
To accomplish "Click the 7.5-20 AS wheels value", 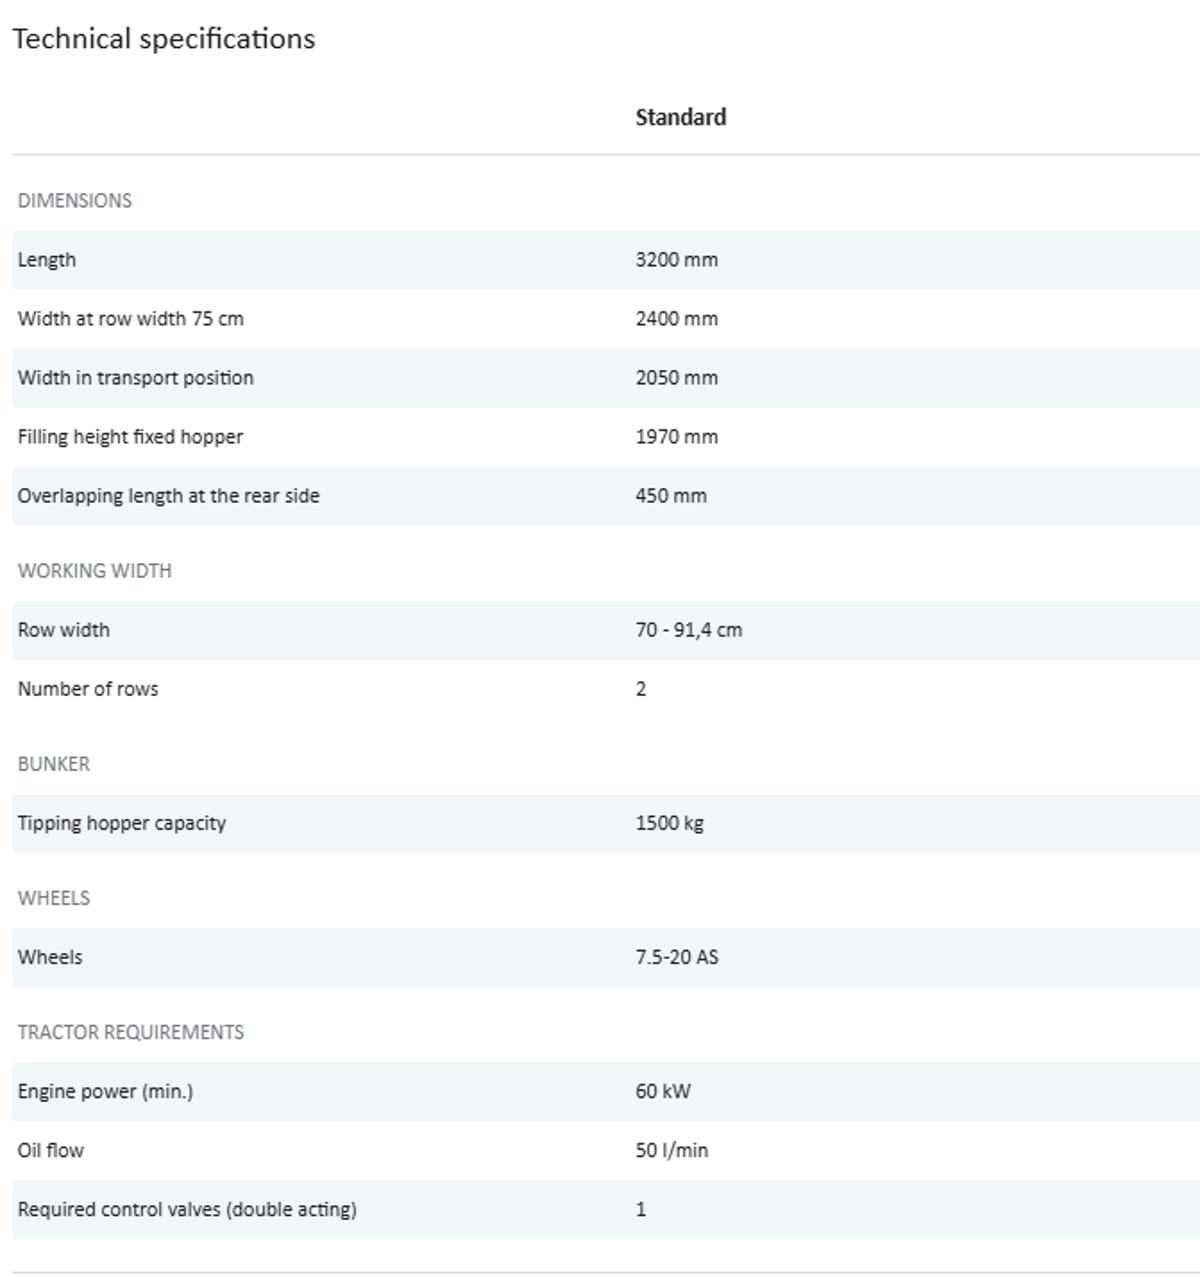I will point(676,957).
